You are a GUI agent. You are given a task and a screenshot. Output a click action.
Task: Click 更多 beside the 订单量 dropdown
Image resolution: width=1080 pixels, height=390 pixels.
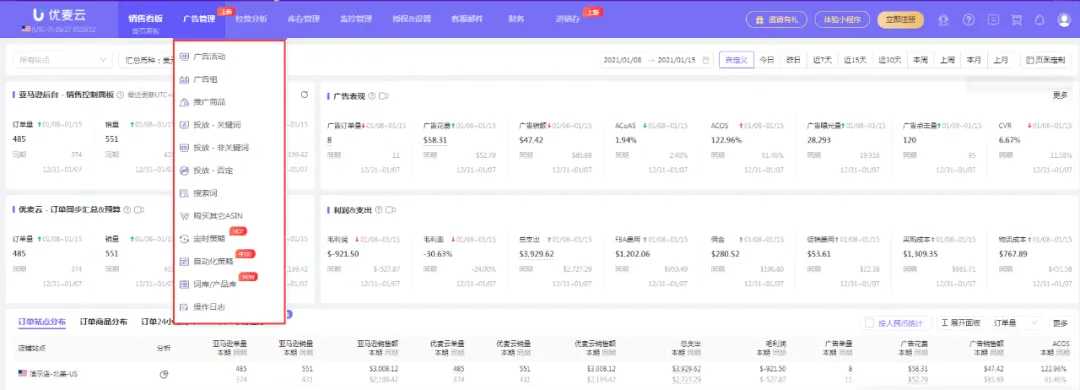coord(1060,322)
